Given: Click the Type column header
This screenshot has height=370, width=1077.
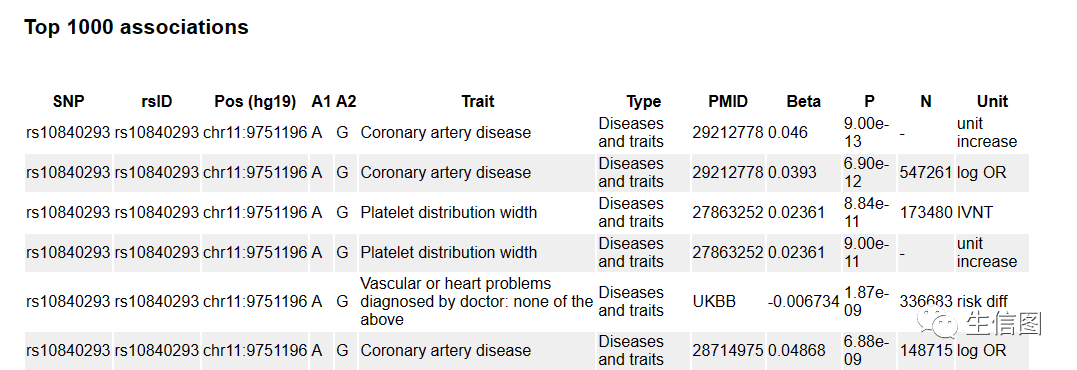Looking at the screenshot, I should tap(644, 102).
